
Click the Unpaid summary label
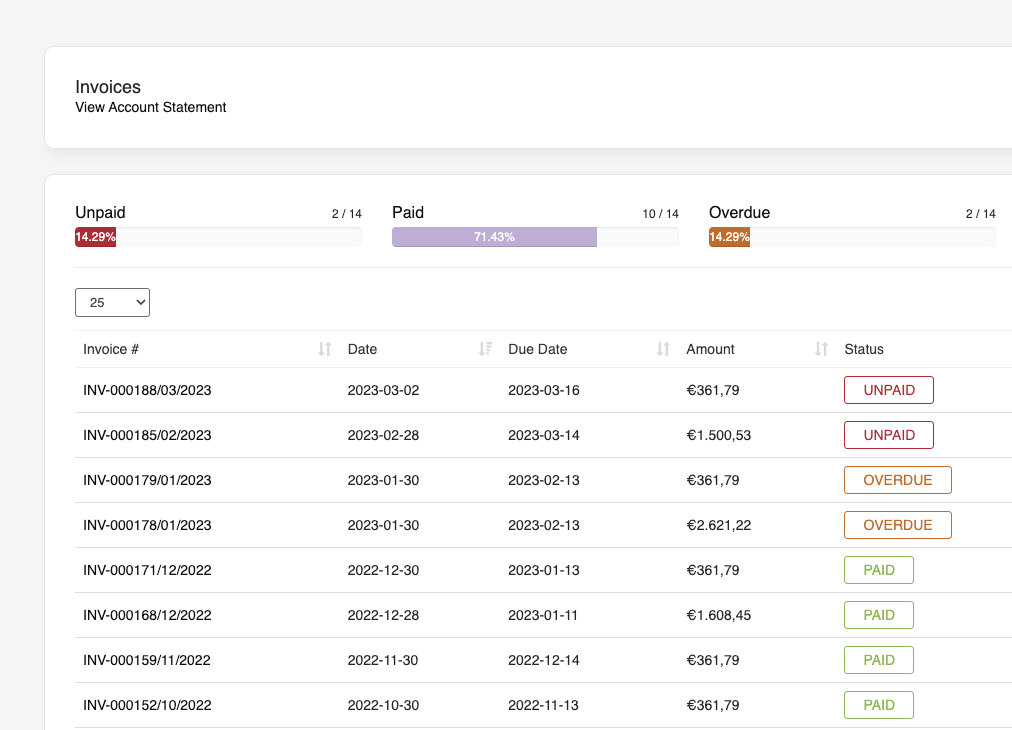click(x=100, y=212)
